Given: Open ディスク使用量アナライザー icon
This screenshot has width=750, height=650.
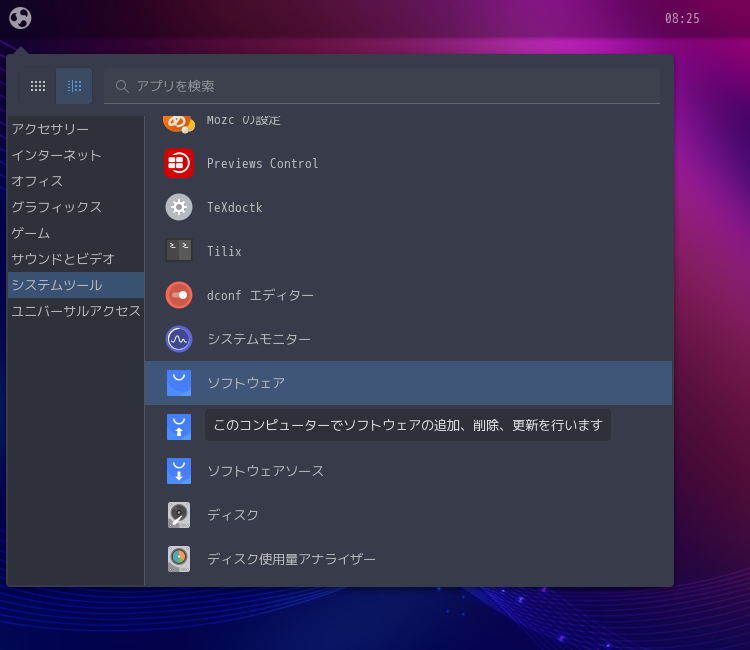Looking at the screenshot, I should pos(179,559).
